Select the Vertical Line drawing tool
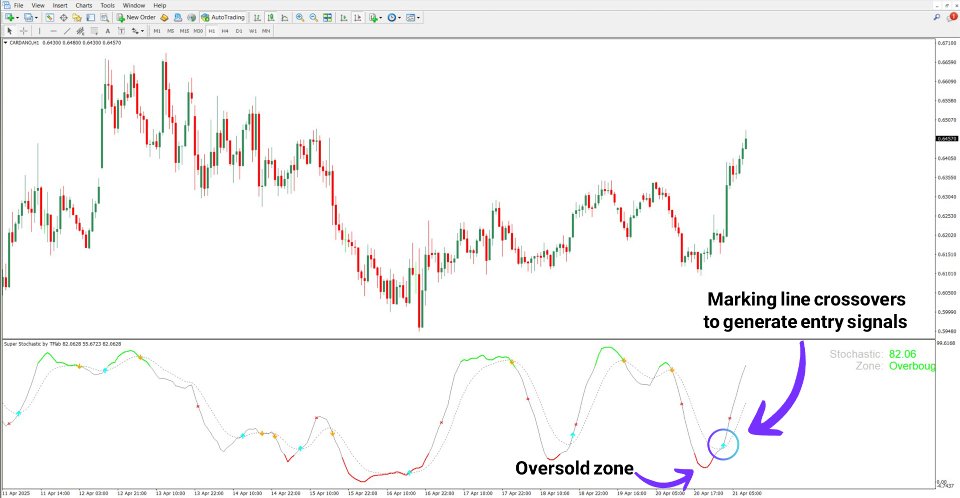Image resolution: width=960 pixels, height=498 pixels. (x=39, y=31)
